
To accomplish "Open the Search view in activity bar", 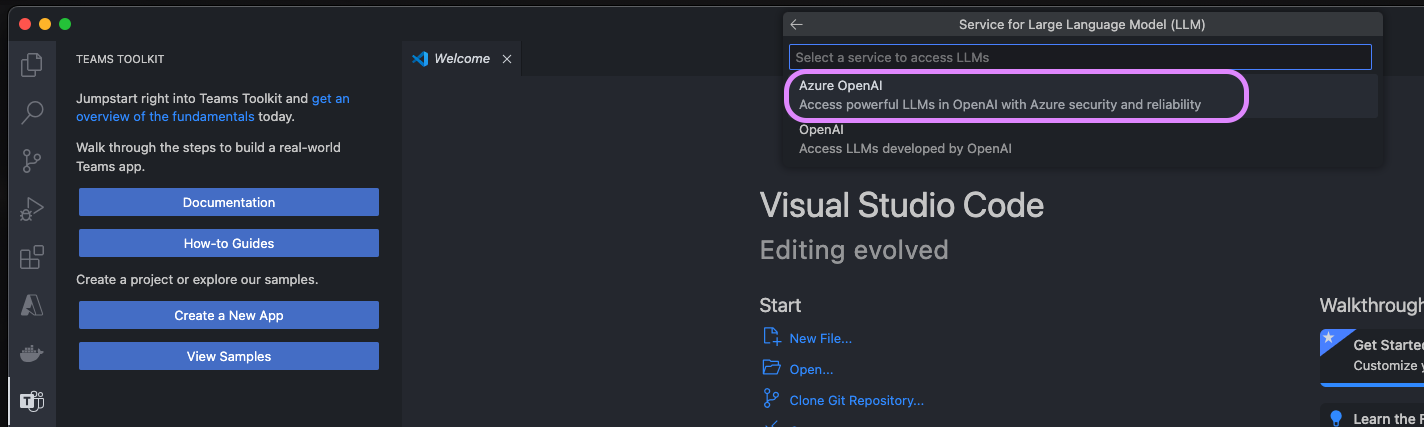I will [x=32, y=111].
